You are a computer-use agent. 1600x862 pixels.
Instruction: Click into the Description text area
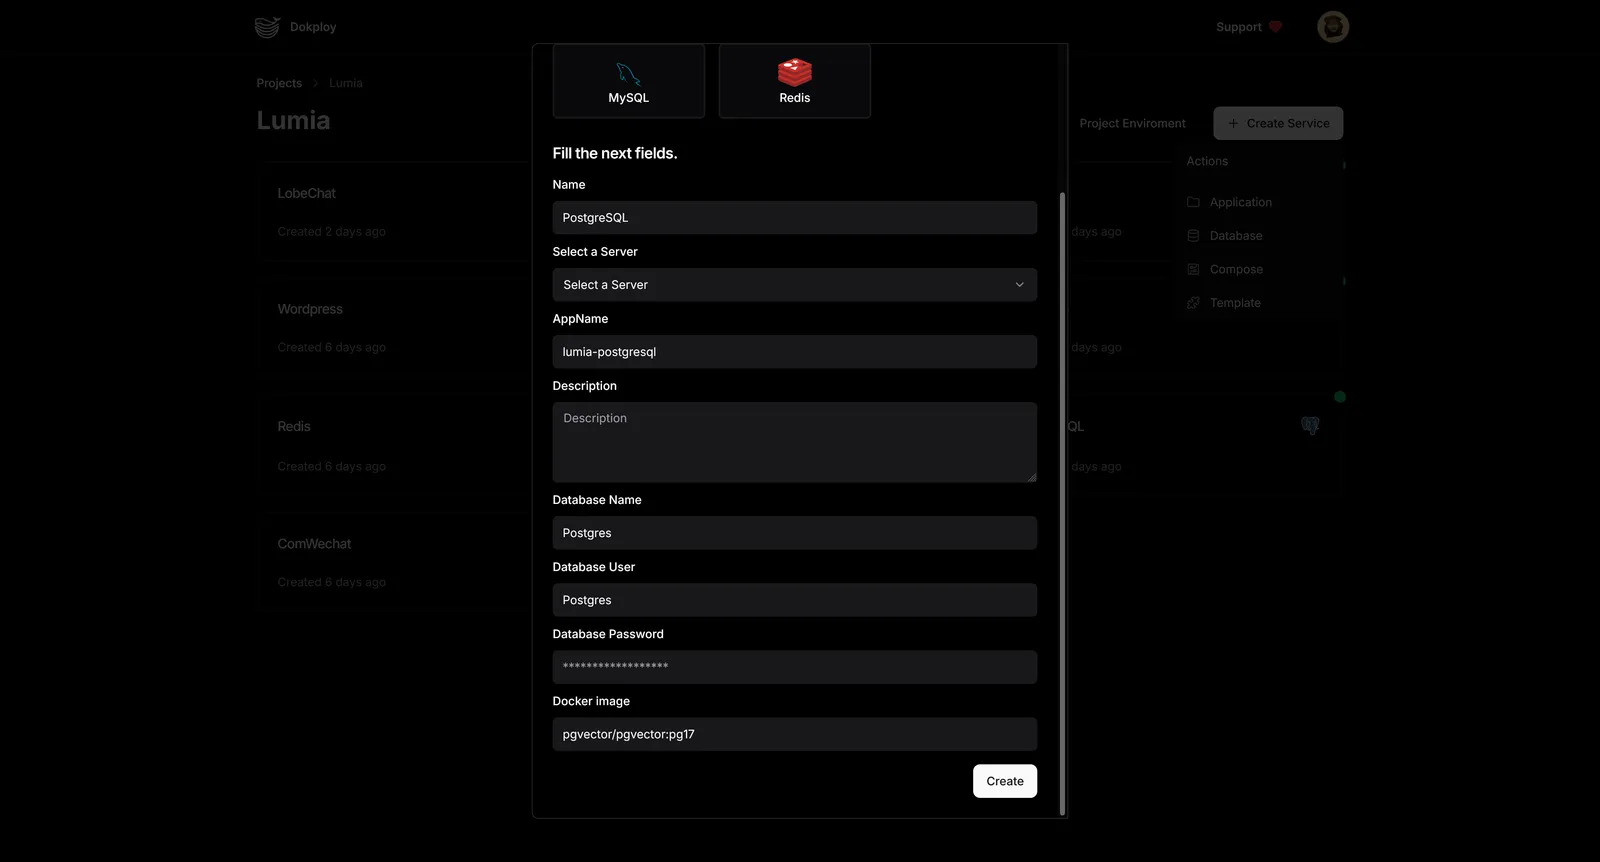coord(794,442)
